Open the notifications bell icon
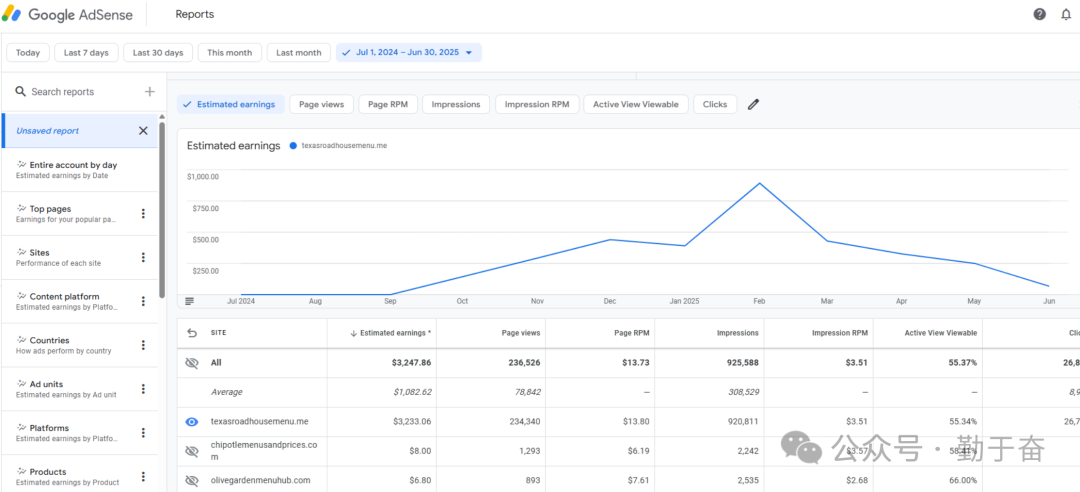 [1066, 14]
